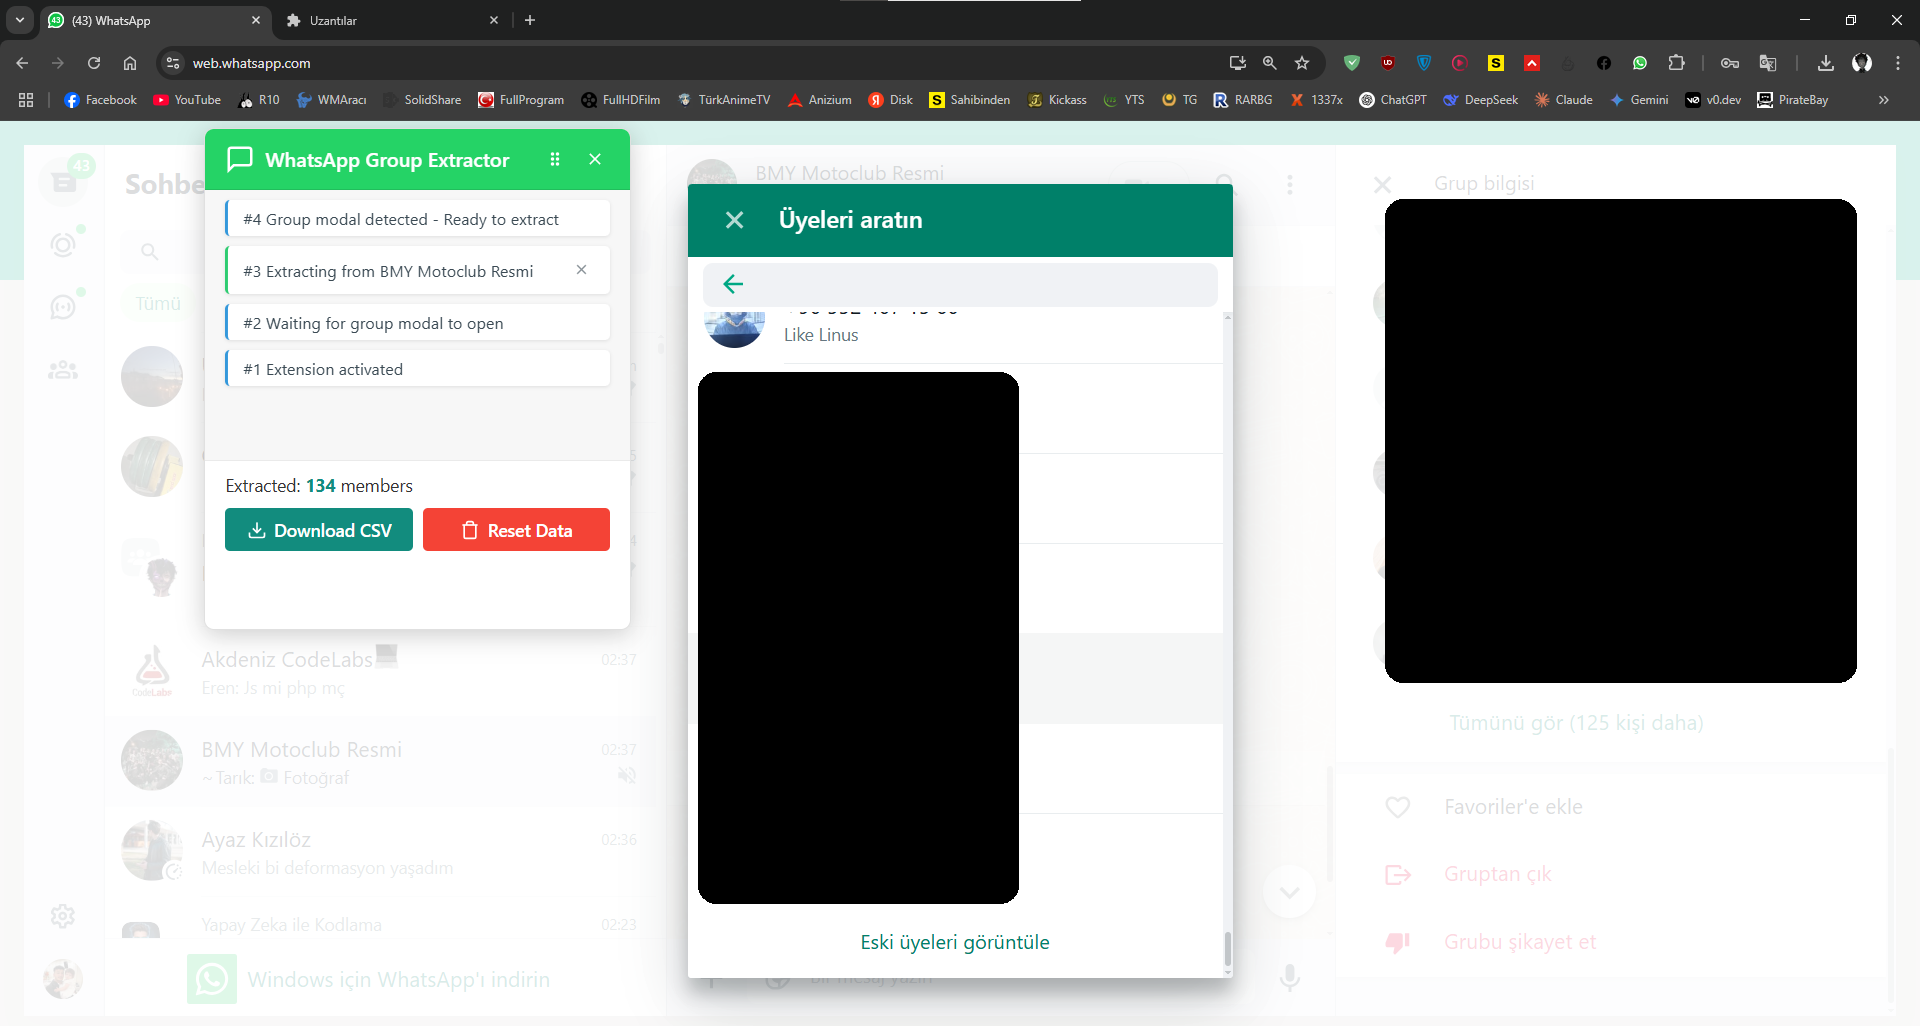This screenshot has height=1026, width=1920.
Task: Click the scroll-to-bottom chevron in chat
Action: 1290,891
